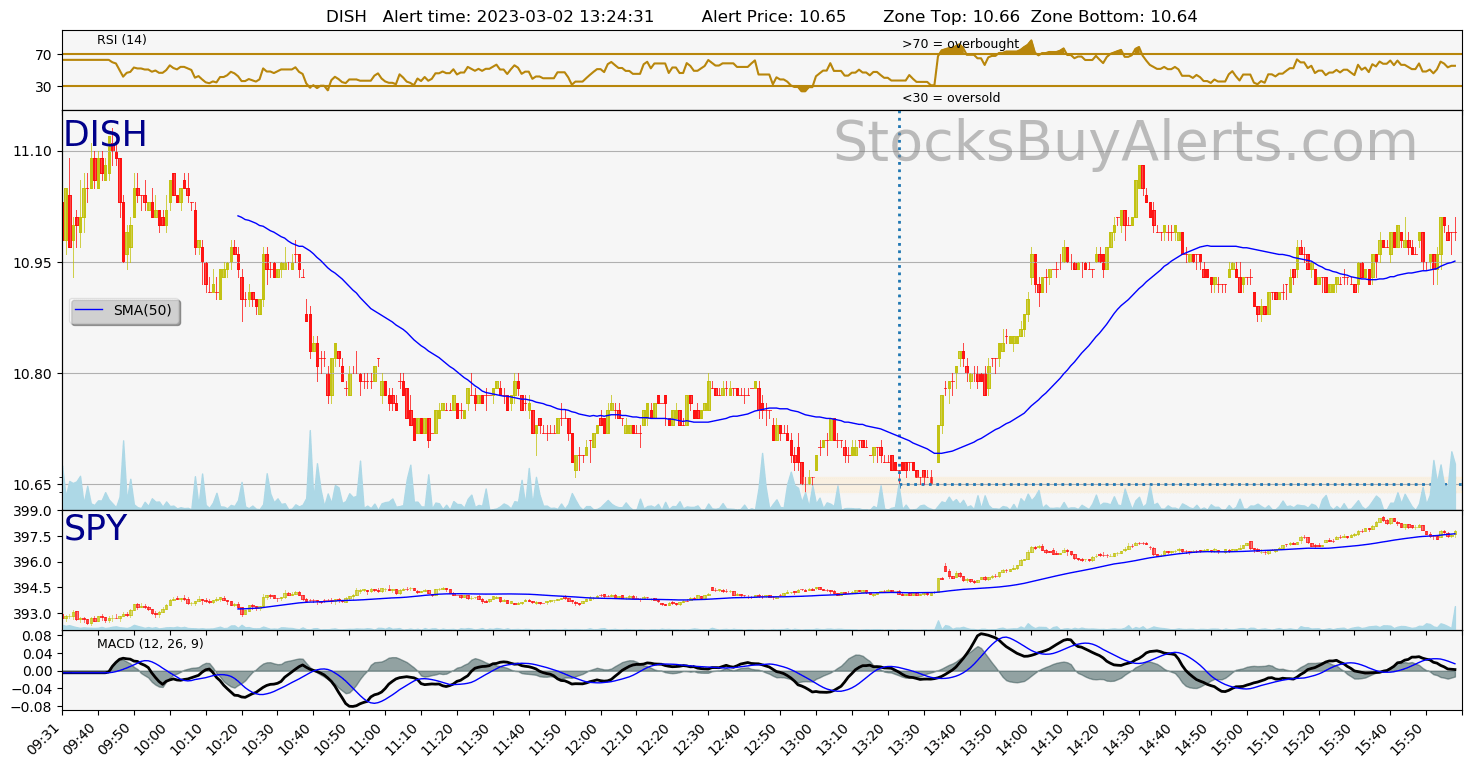Image resolution: width=1476 pixels, height=768 pixels.
Task: Click the RSI 70 axis label
Action: (x=43, y=54)
